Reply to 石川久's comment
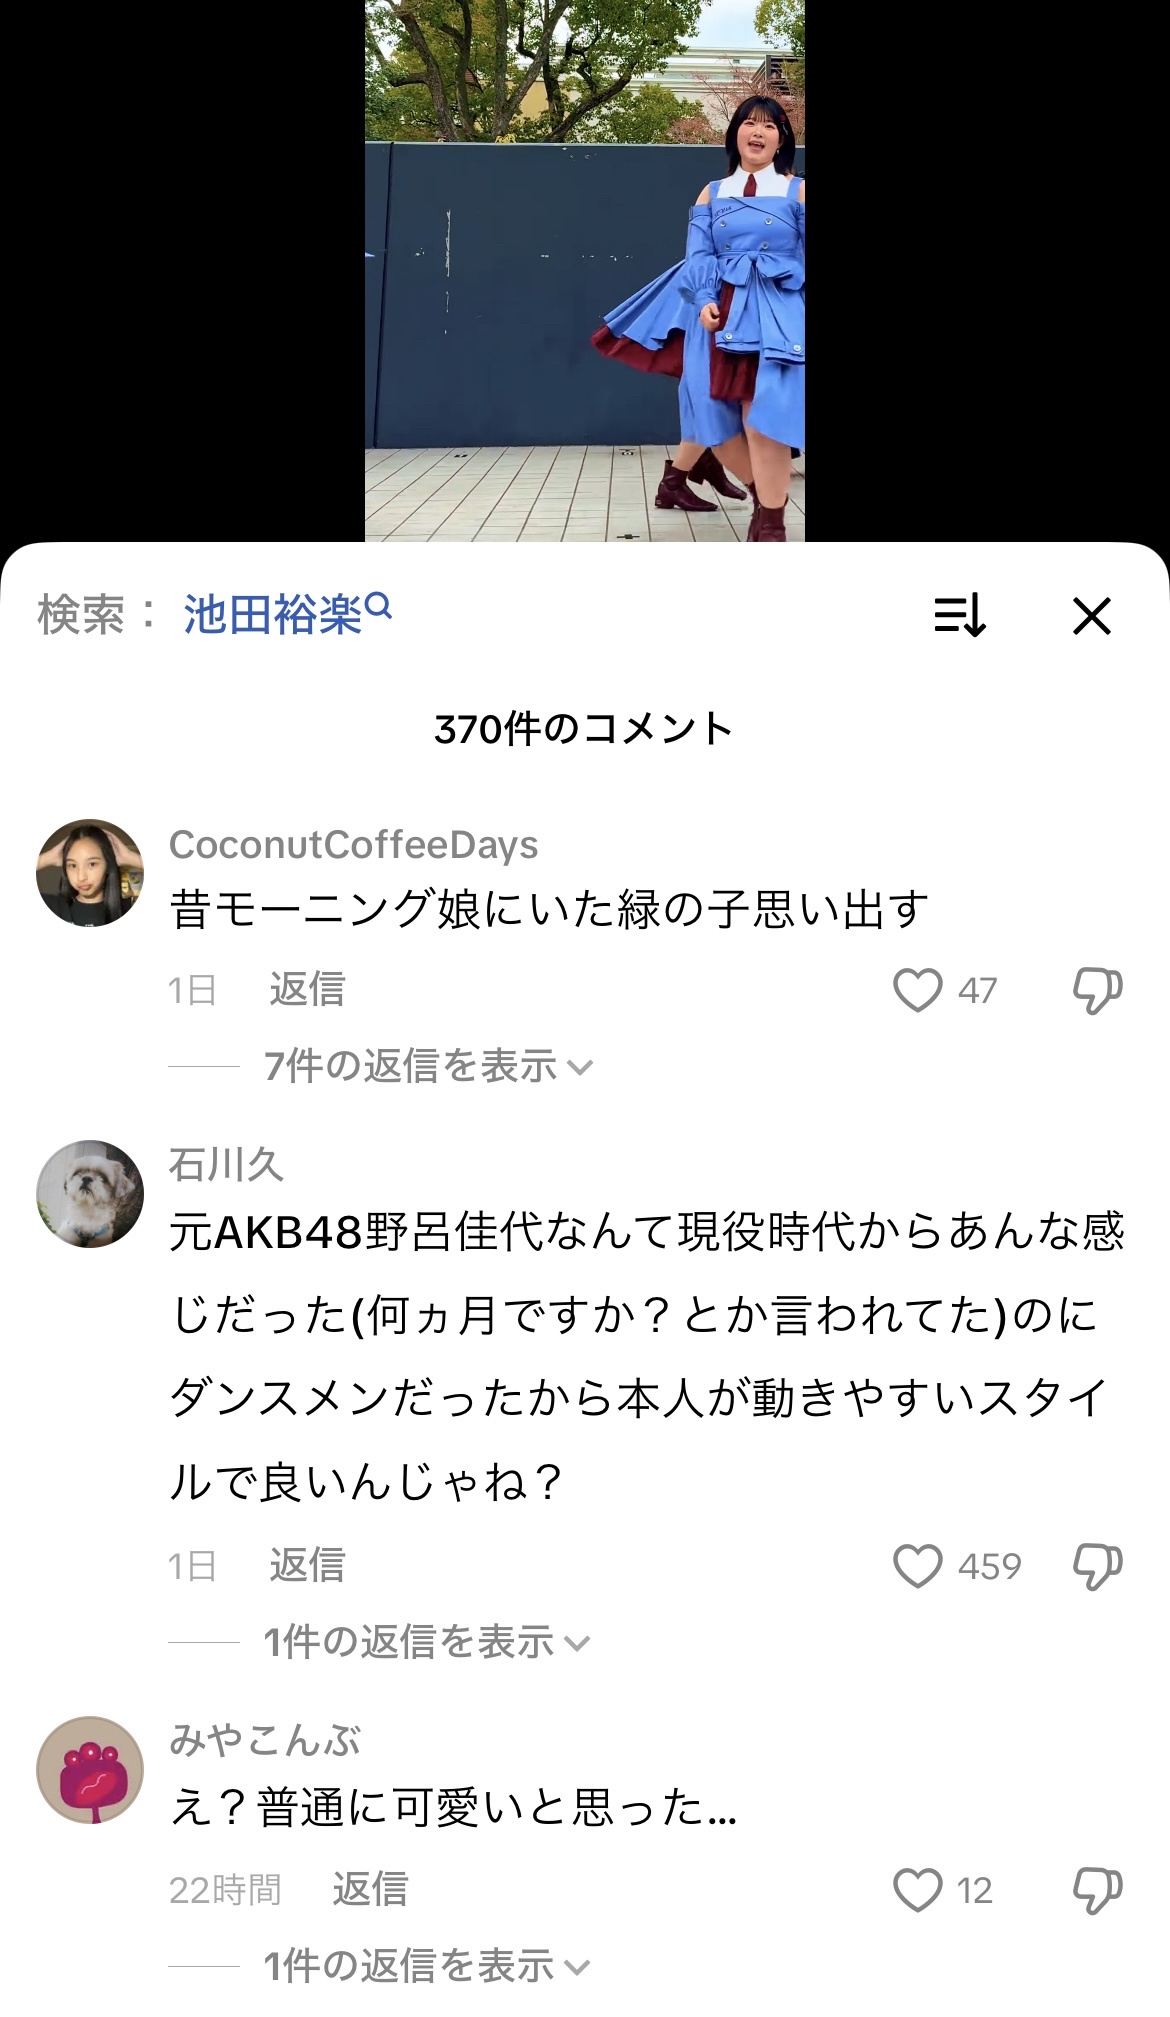Viewport: 1170px width, 2017px height. tap(307, 1565)
